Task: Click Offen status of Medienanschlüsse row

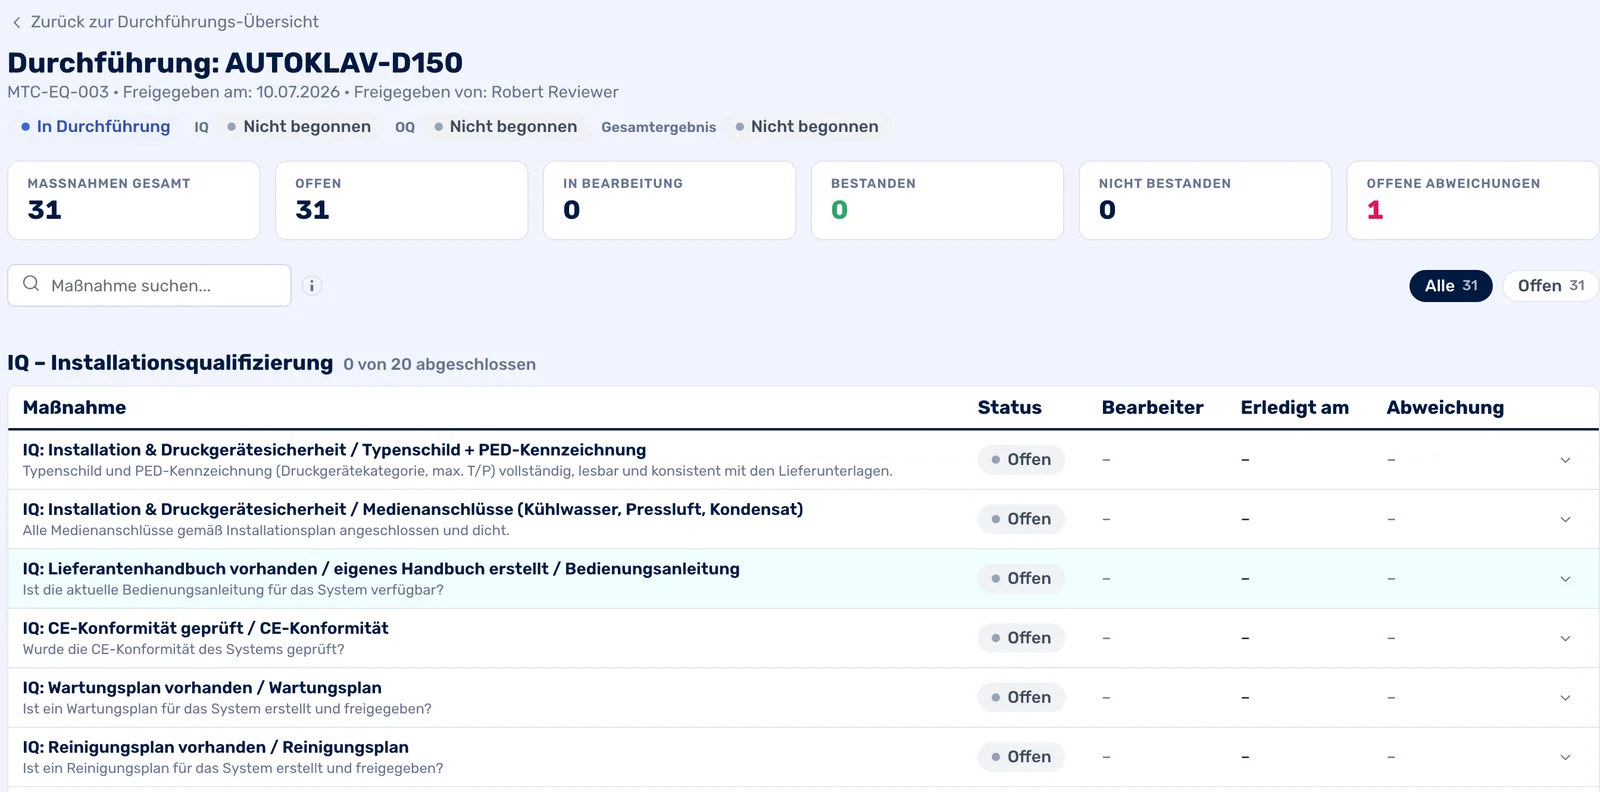Action: 1021,519
